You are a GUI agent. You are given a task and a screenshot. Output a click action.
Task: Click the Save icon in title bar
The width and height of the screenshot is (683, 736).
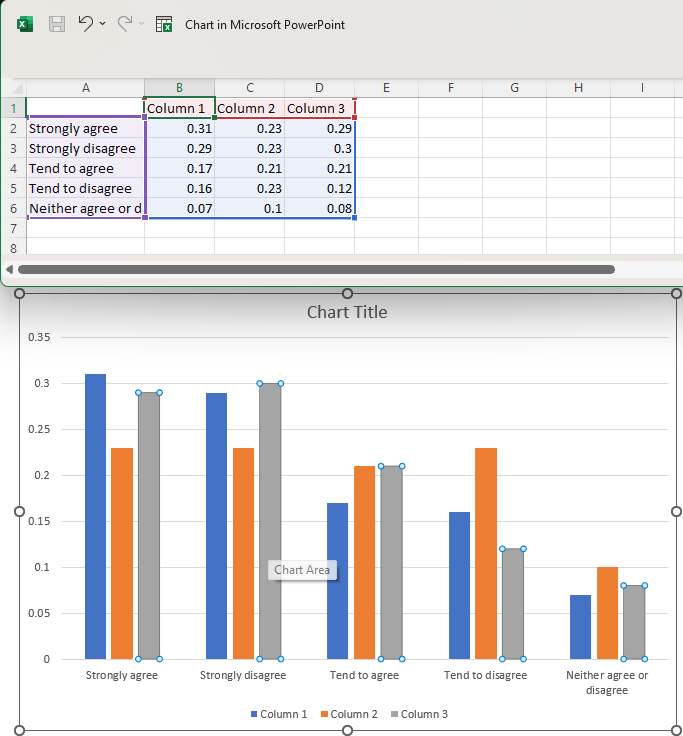pyautogui.click(x=57, y=24)
